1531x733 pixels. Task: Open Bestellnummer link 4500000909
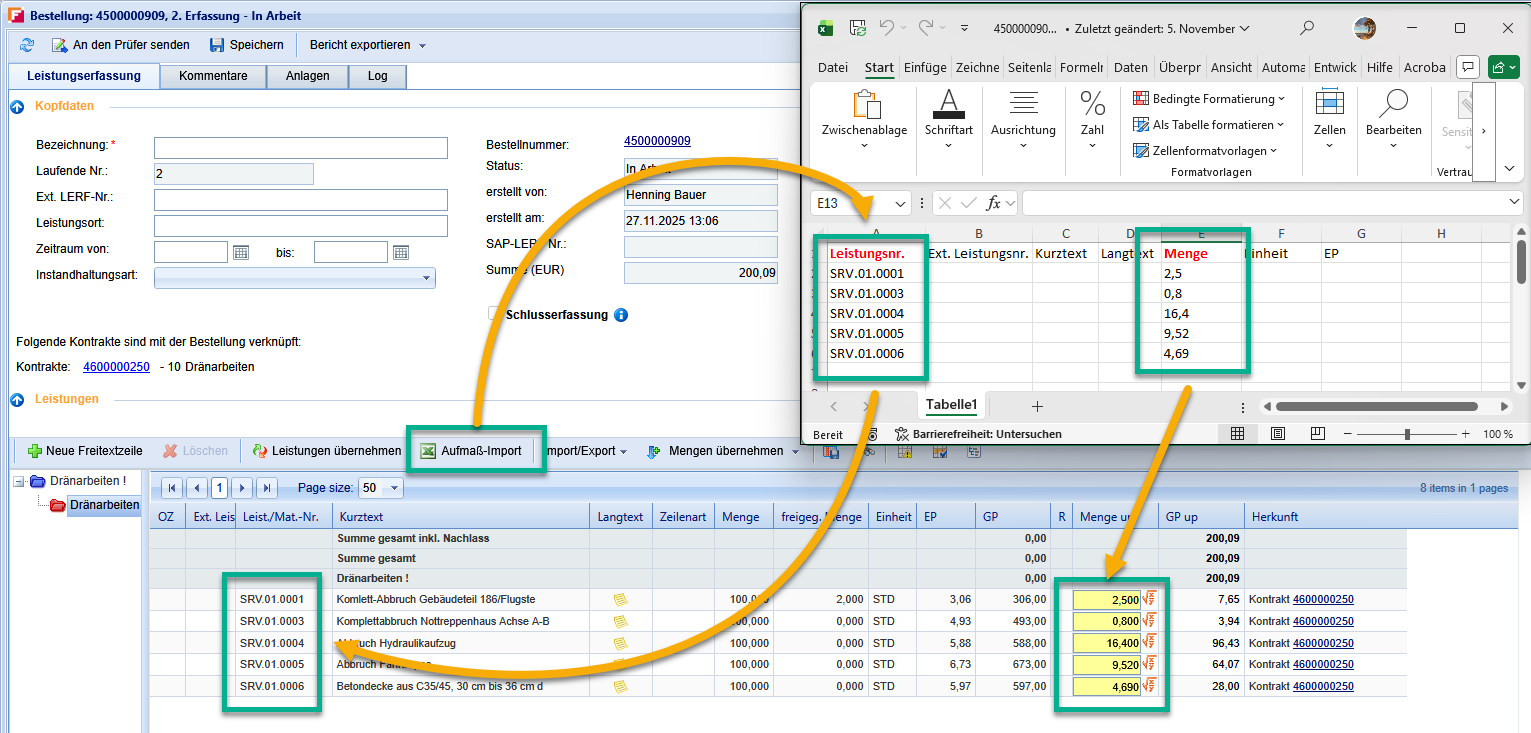pyautogui.click(x=657, y=141)
